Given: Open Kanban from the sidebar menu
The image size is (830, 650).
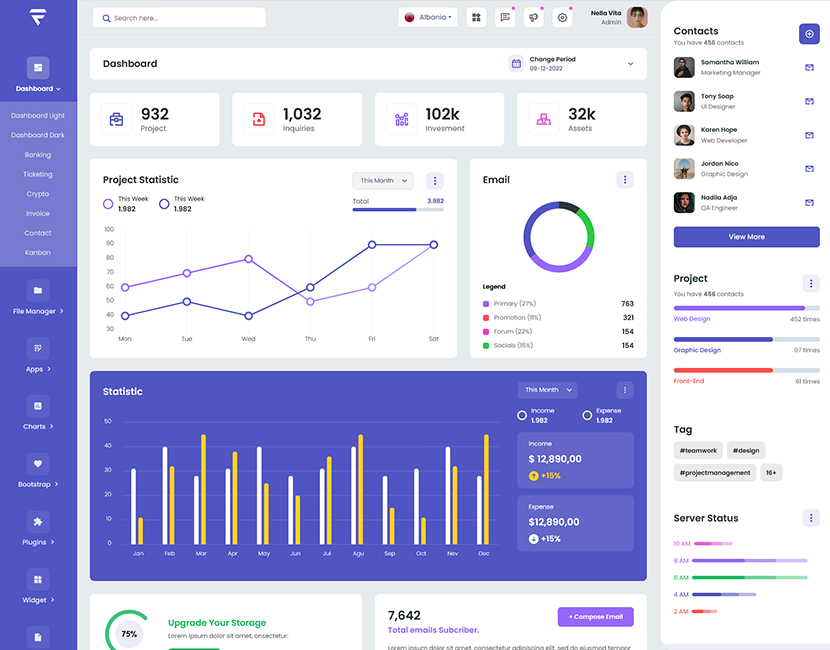Looking at the screenshot, I should [x=38, y=252].
